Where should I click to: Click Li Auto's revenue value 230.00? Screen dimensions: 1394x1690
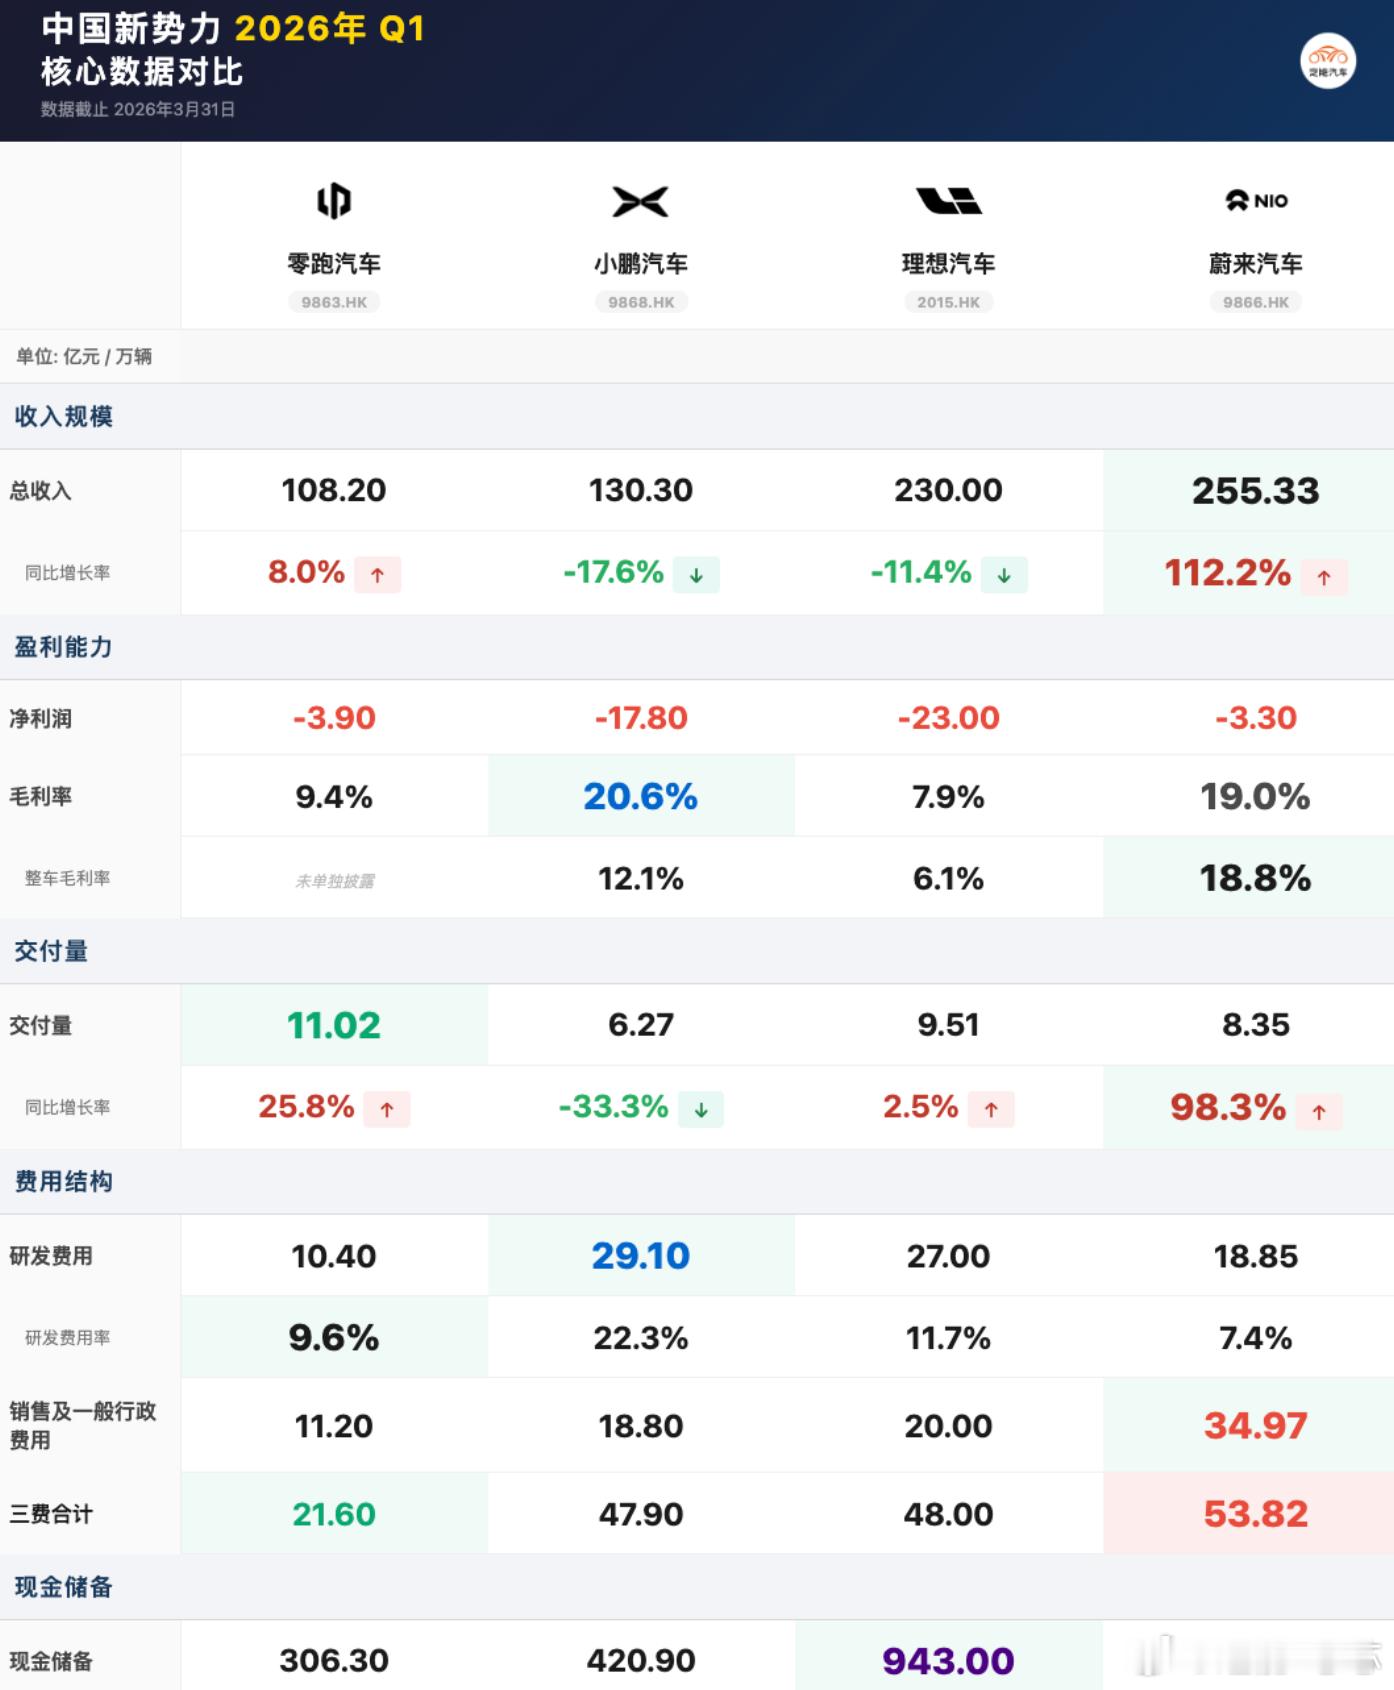click(x=948, y=490)
